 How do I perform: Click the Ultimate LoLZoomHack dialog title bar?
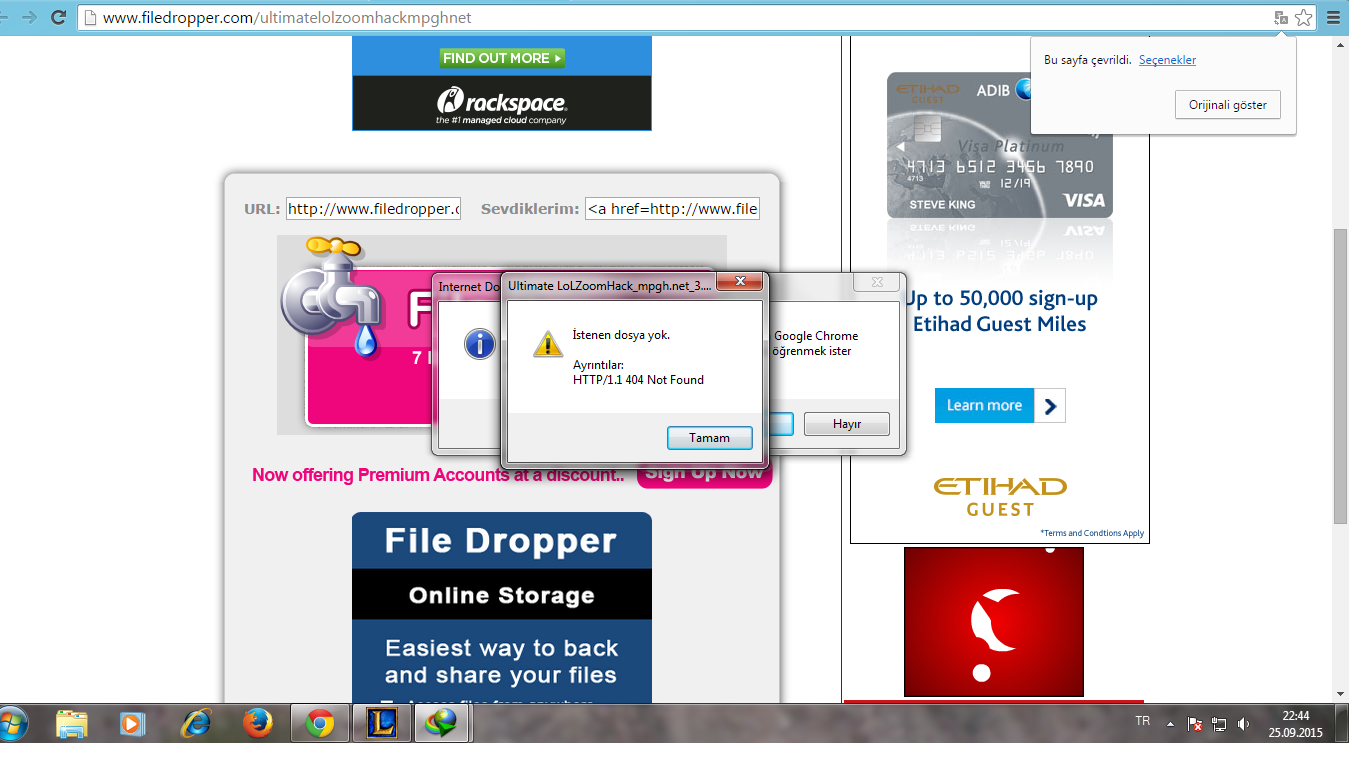coord(610,285)
